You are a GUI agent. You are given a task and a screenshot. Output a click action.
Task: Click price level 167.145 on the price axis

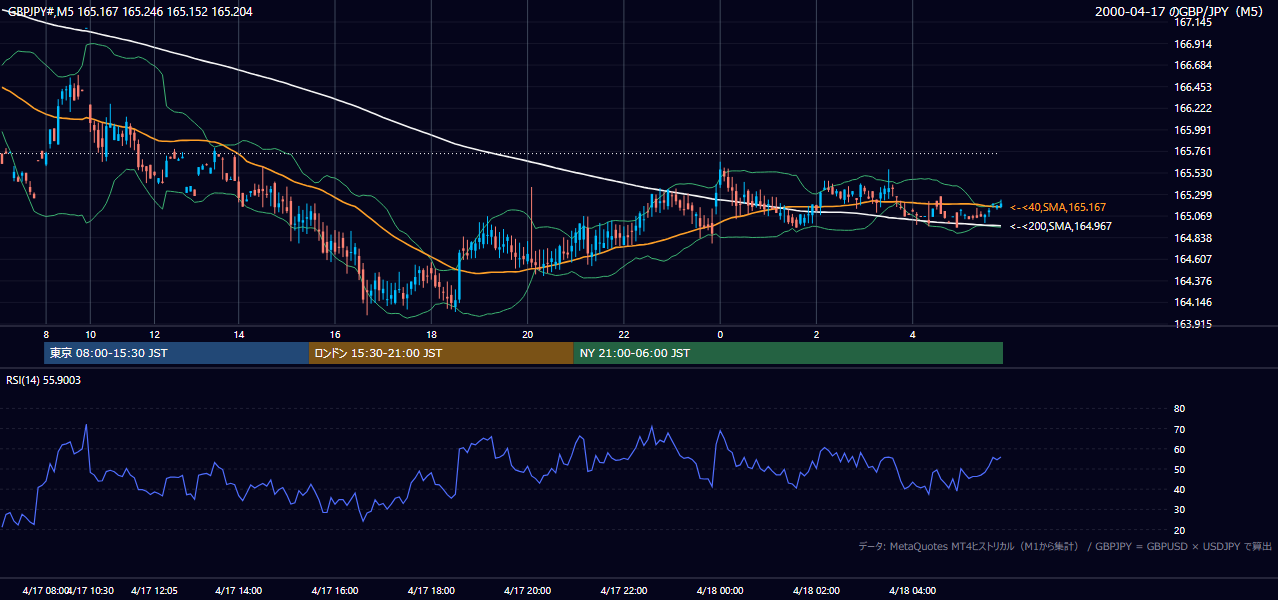[x=1193, y=22]
